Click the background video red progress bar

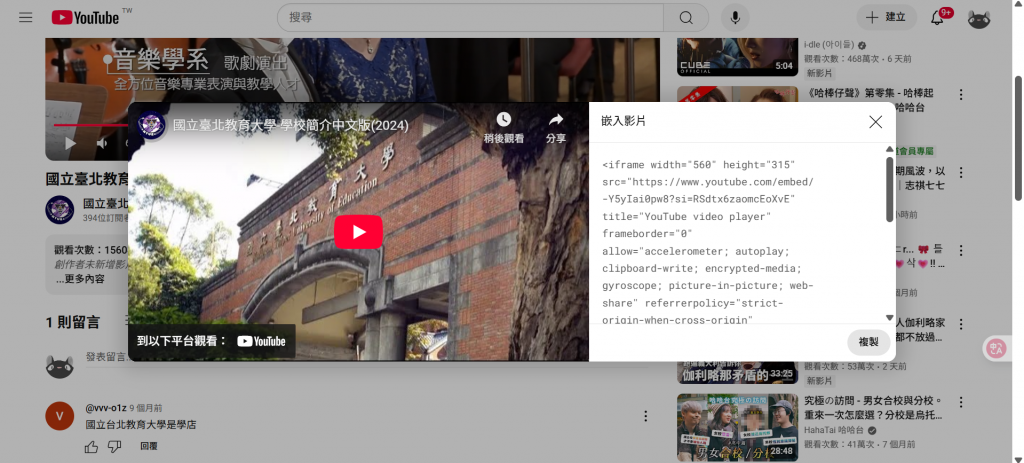tap(90, 124)
